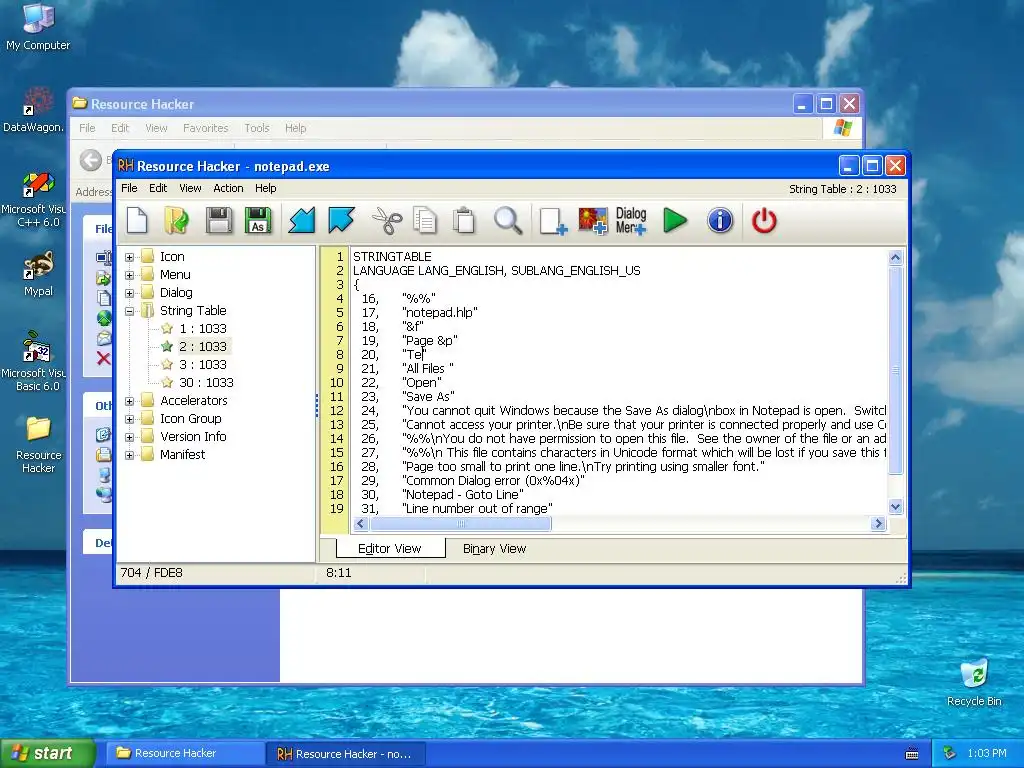
Task: Collapse the String Table tree node
Action: coord(129,312)
